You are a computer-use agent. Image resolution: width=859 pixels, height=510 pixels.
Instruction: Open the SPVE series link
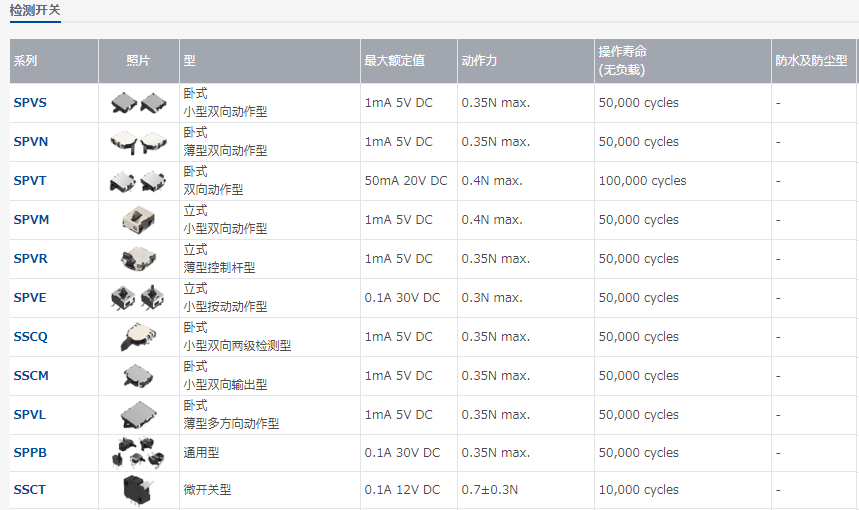click(x=30, y=298)
